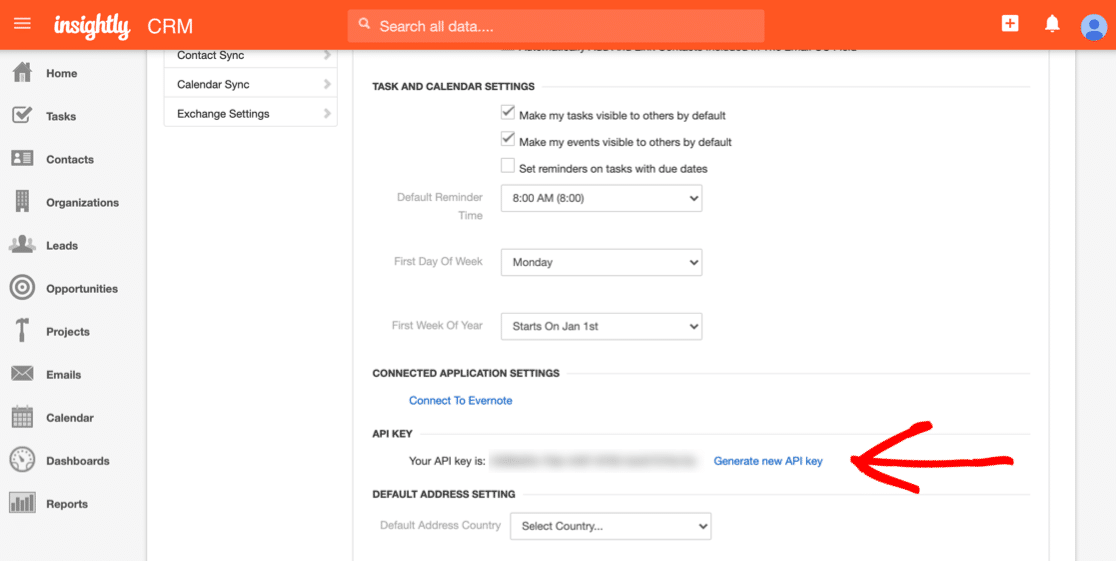
Task: Click the First Day Of Week label
Action: click(x=438, y=262)
